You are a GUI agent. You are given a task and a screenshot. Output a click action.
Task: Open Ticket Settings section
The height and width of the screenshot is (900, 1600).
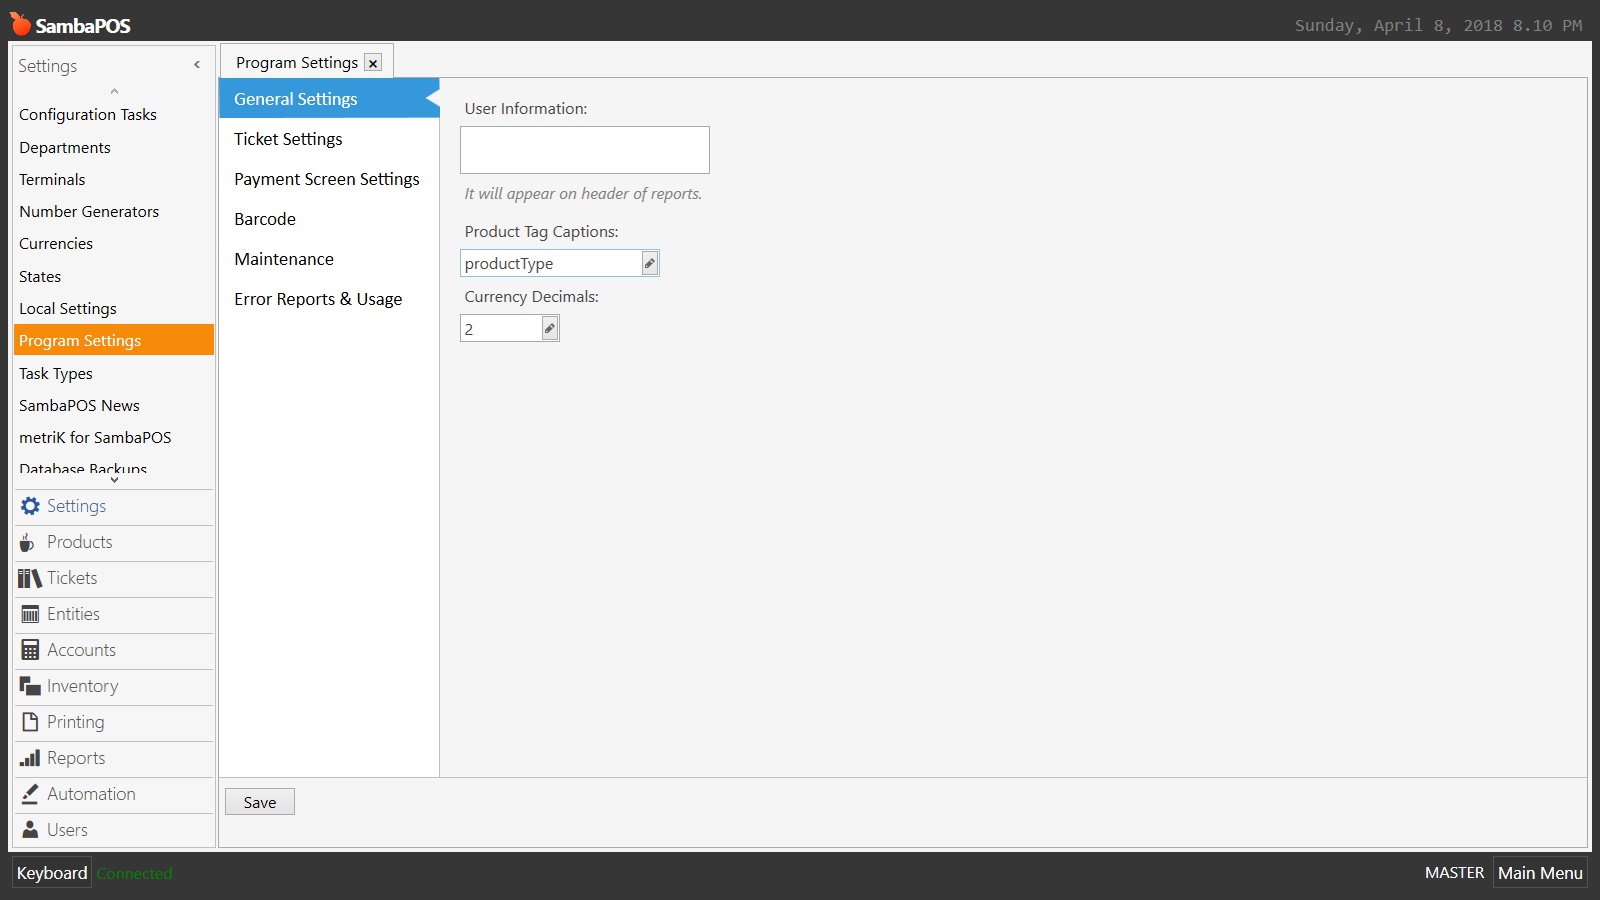point(329,139)
